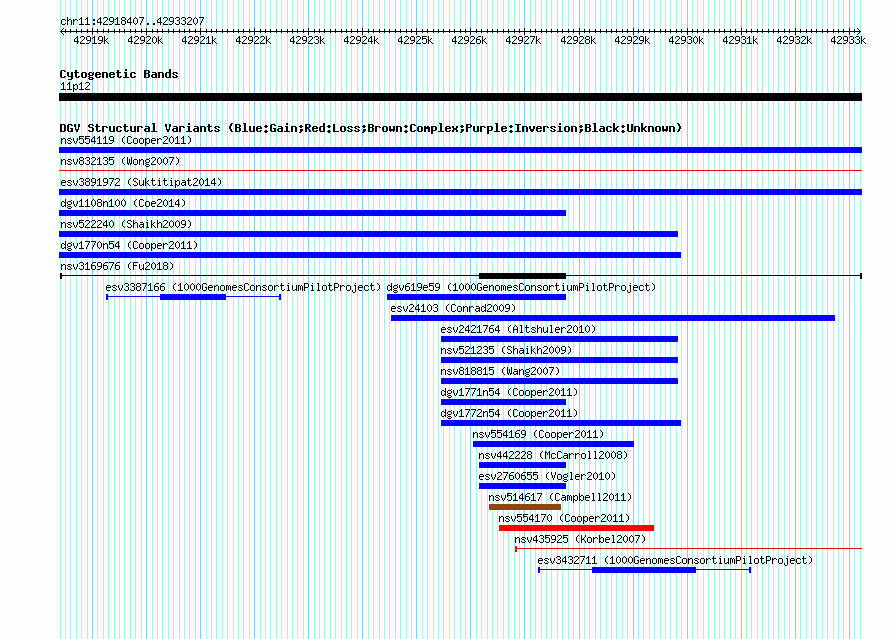Click the esv24103 (Conrad2009) label
Viewport: 890px width, 639px height.
coord(453,308)
